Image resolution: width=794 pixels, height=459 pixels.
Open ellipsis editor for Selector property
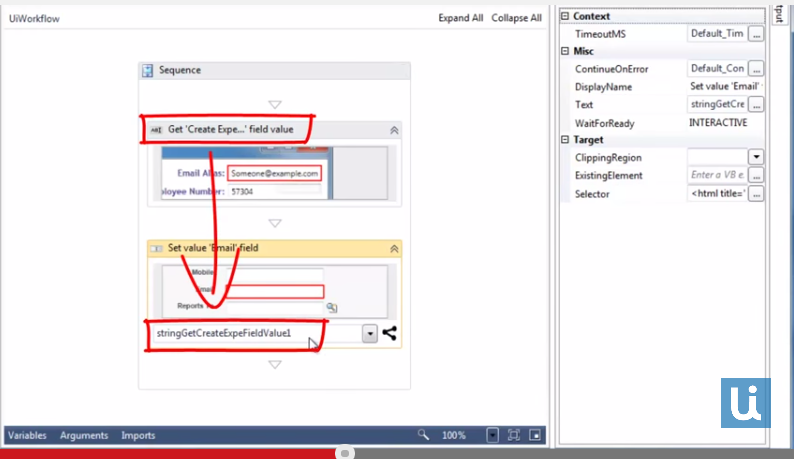pyautogui.click(x=756, y=194)
